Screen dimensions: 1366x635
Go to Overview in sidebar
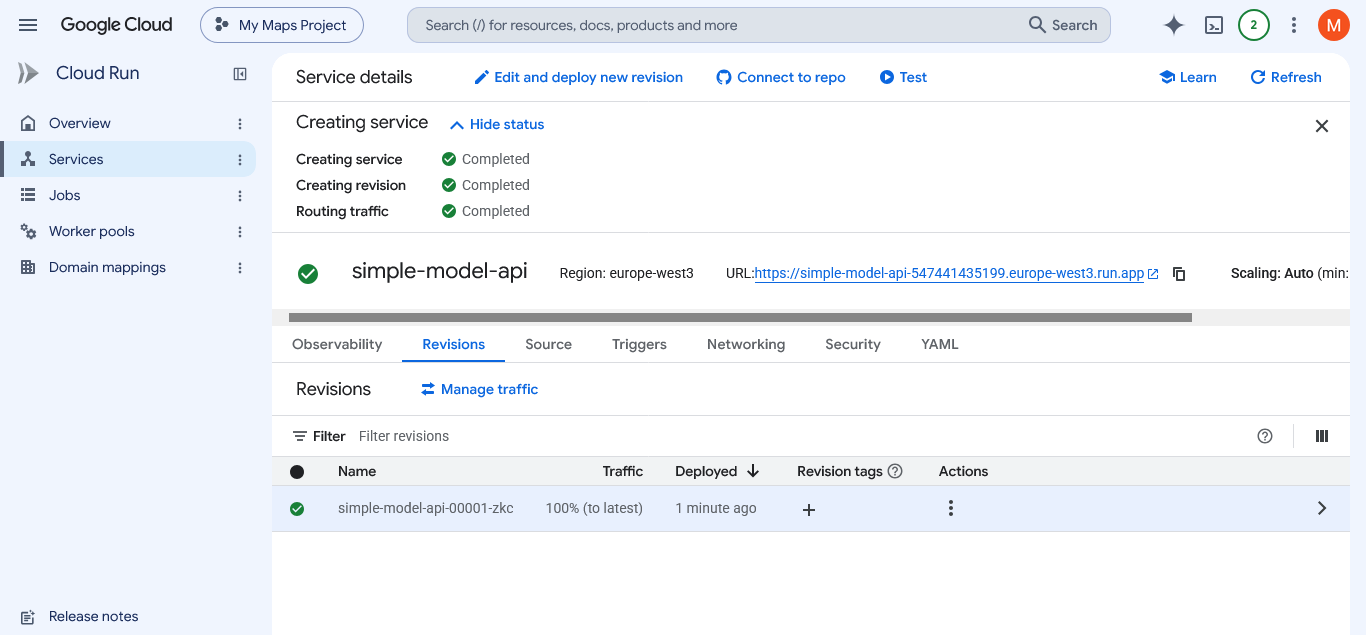[80, 123]
